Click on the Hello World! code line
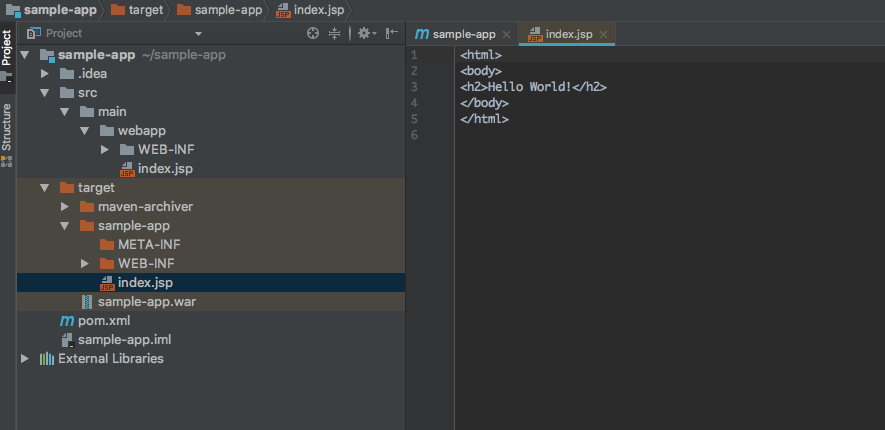885x430 pixels. tap(533, 87)
